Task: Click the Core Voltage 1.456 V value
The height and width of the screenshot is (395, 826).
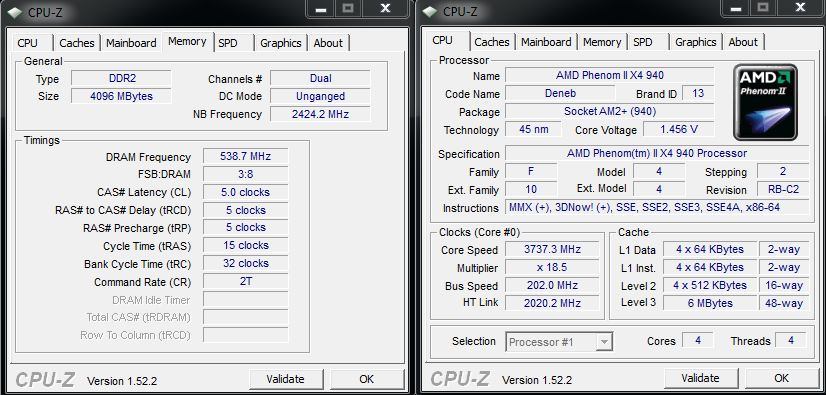Action: (x=679, y=130)
